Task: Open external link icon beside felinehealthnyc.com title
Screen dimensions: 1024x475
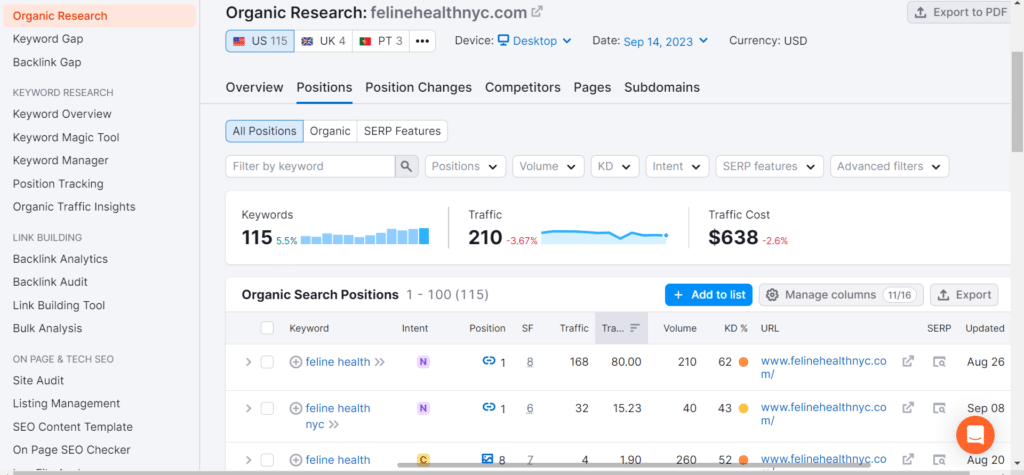Action: click(537, 12)
